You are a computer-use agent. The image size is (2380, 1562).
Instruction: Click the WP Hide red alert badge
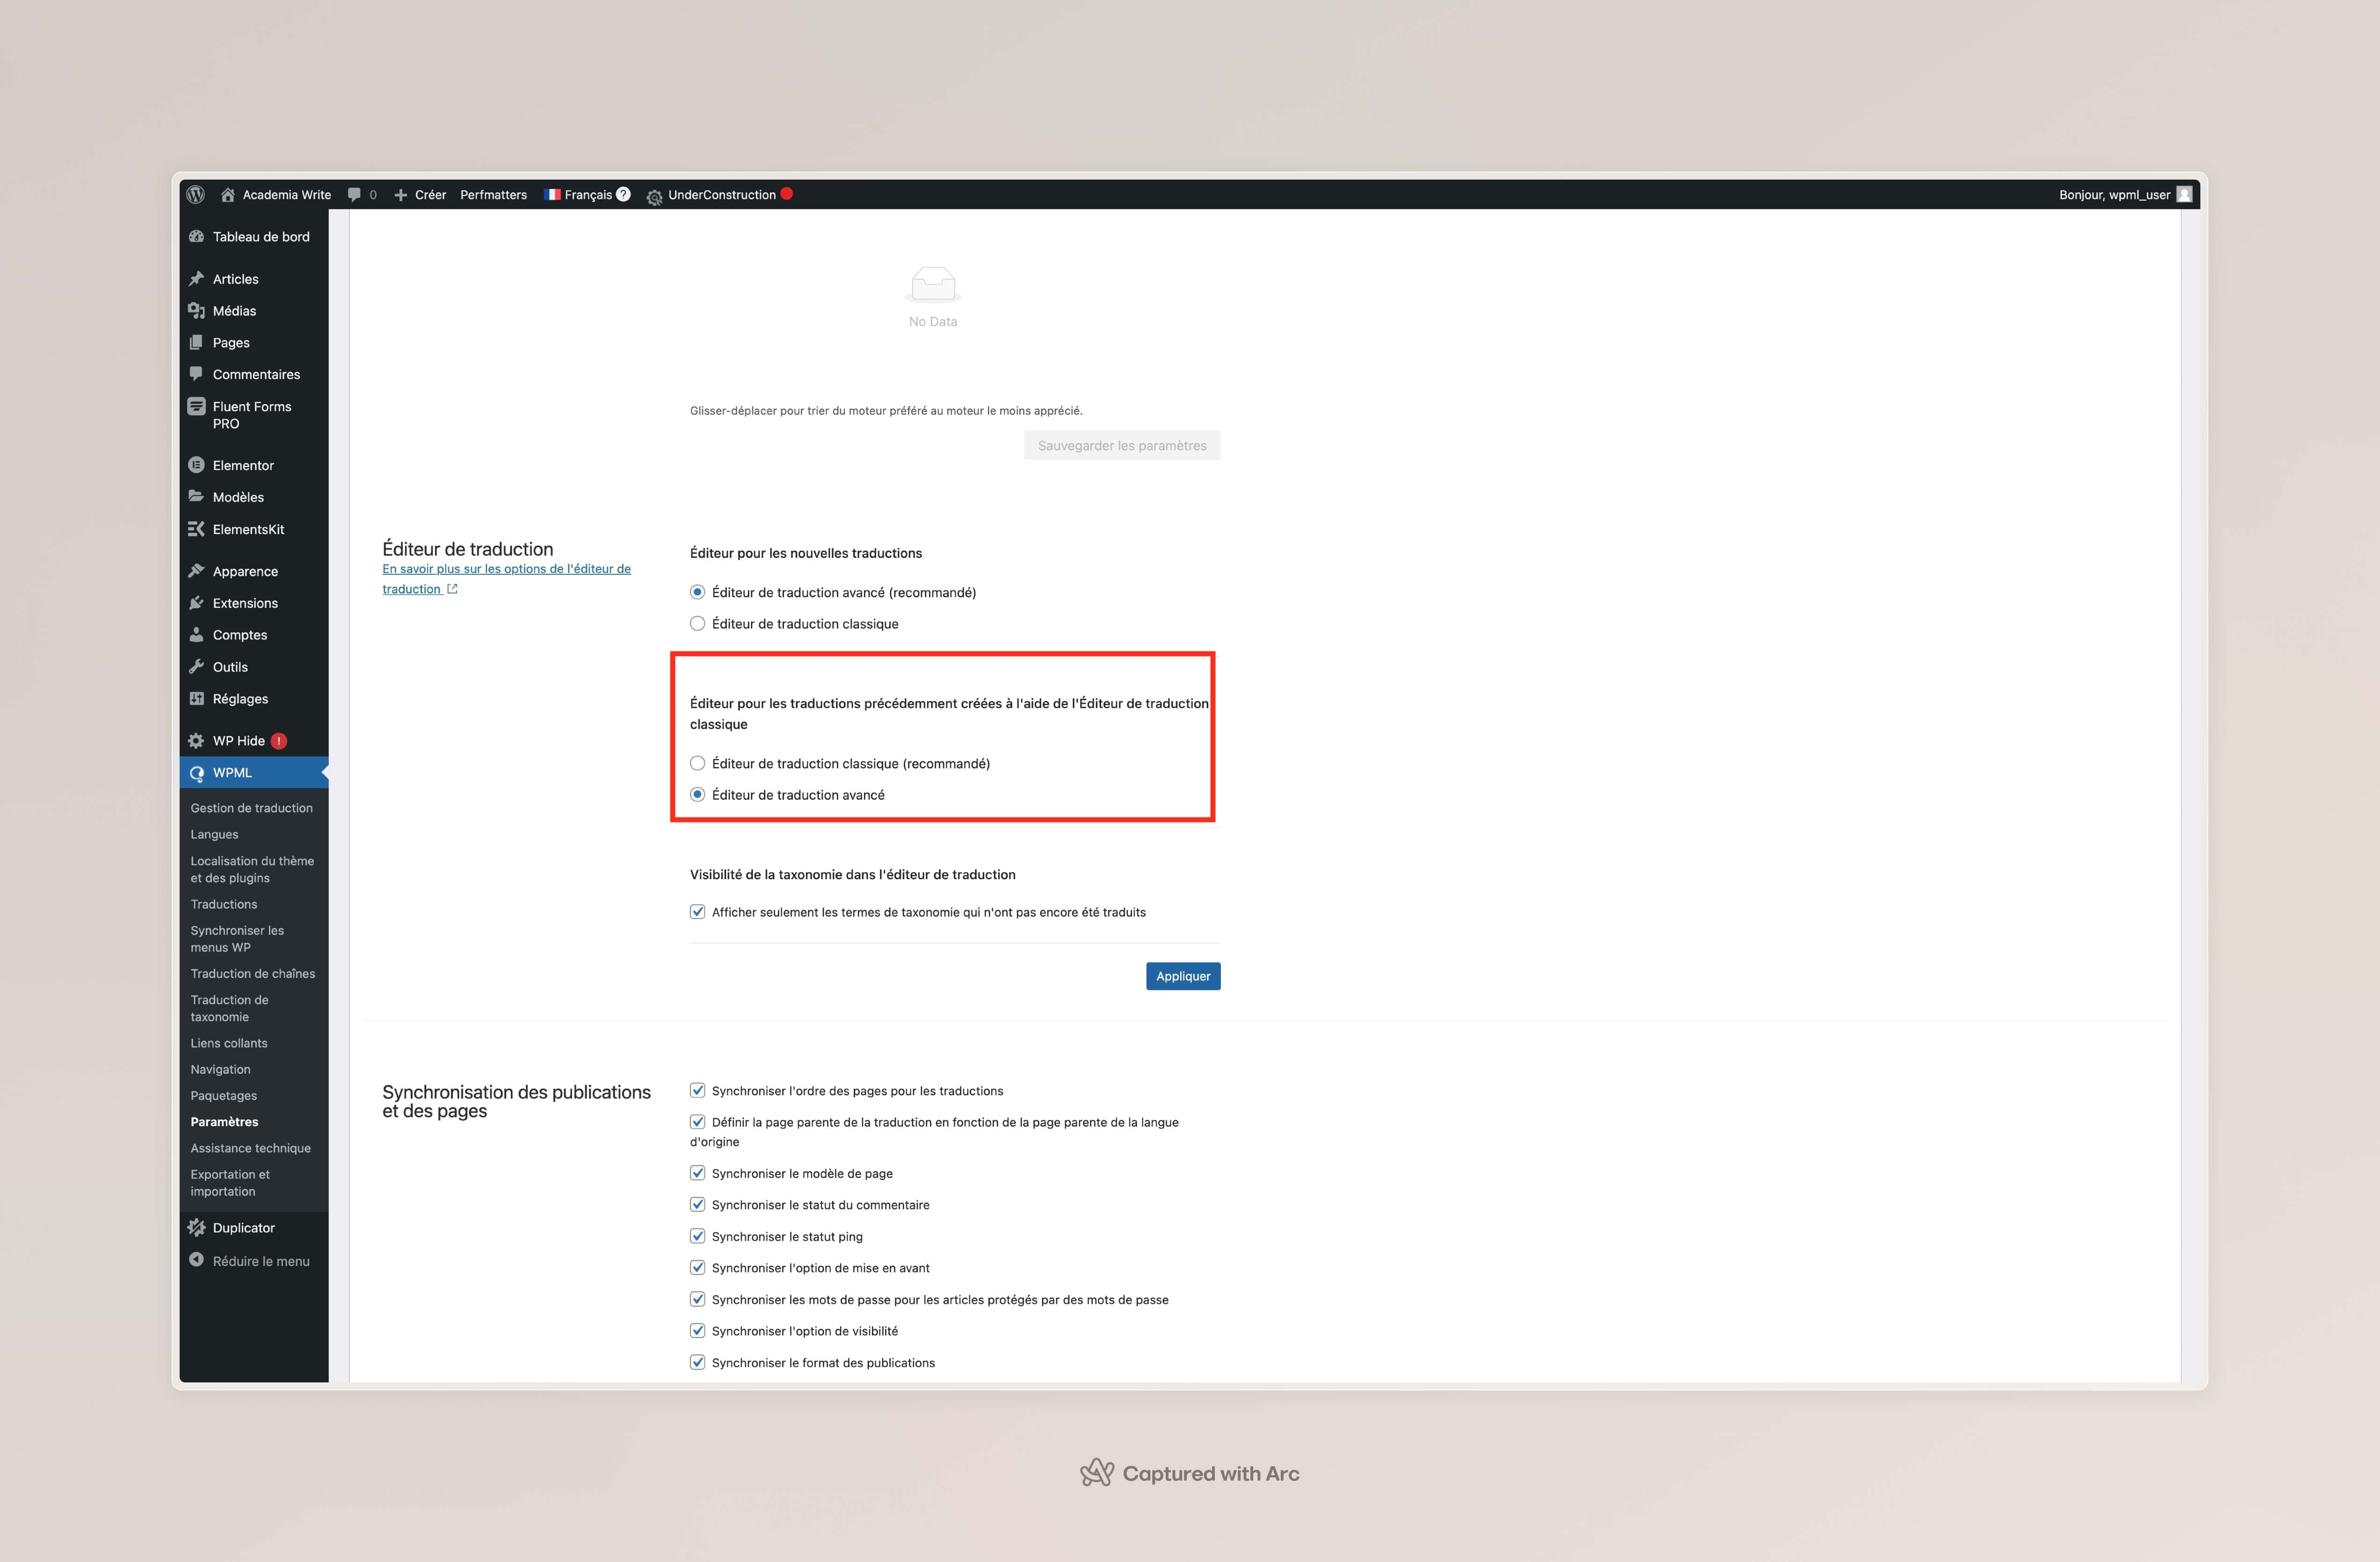point(279,741)
